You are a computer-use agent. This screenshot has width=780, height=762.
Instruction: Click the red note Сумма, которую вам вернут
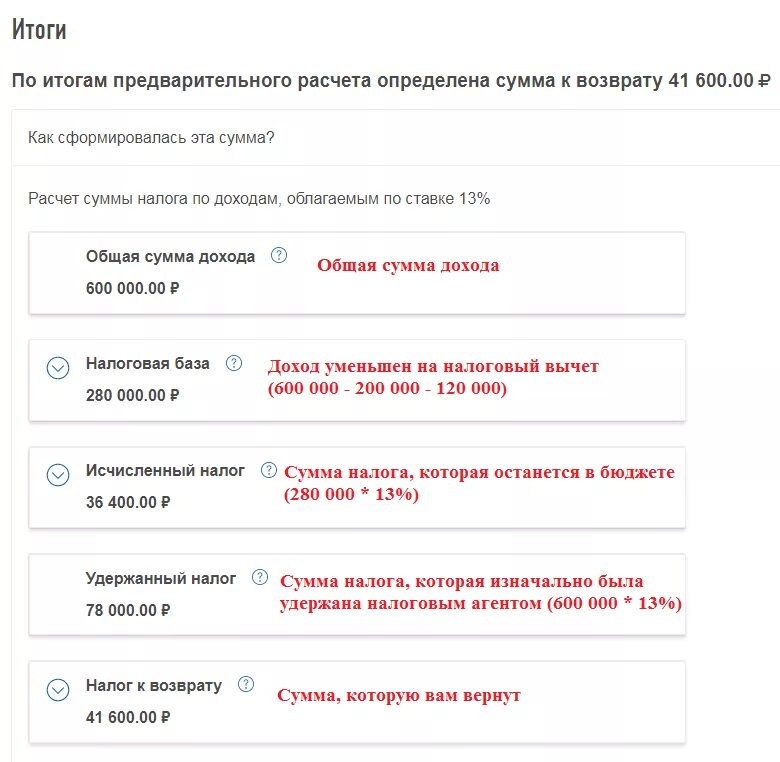(399, 695)
